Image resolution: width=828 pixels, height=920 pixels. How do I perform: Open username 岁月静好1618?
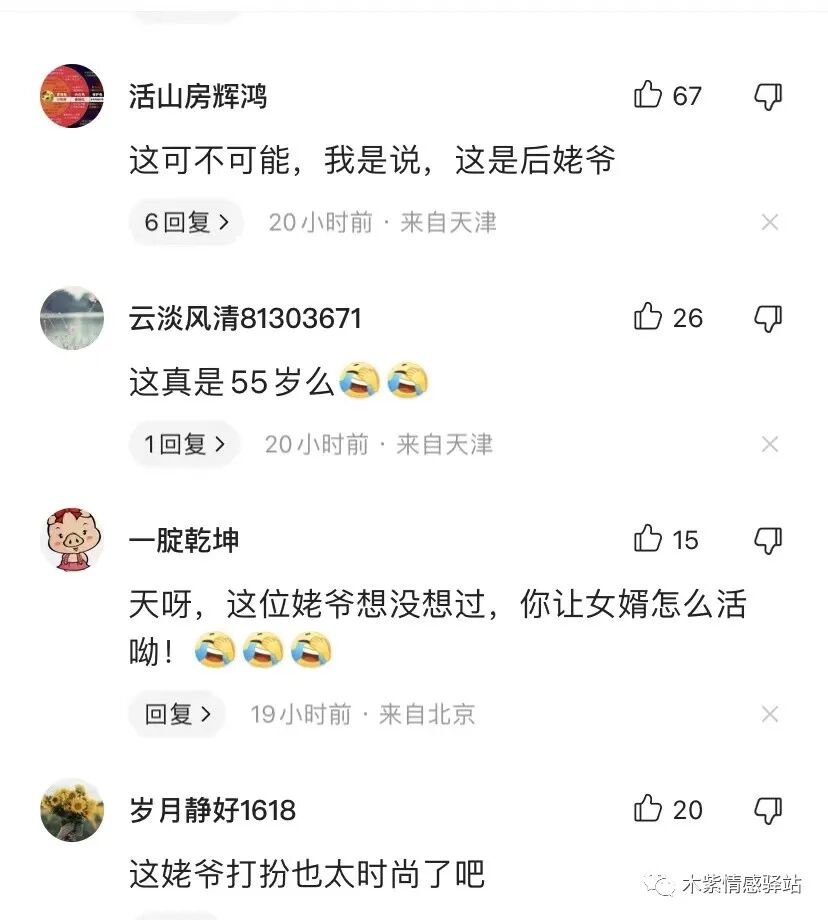[x=212, y=810]
